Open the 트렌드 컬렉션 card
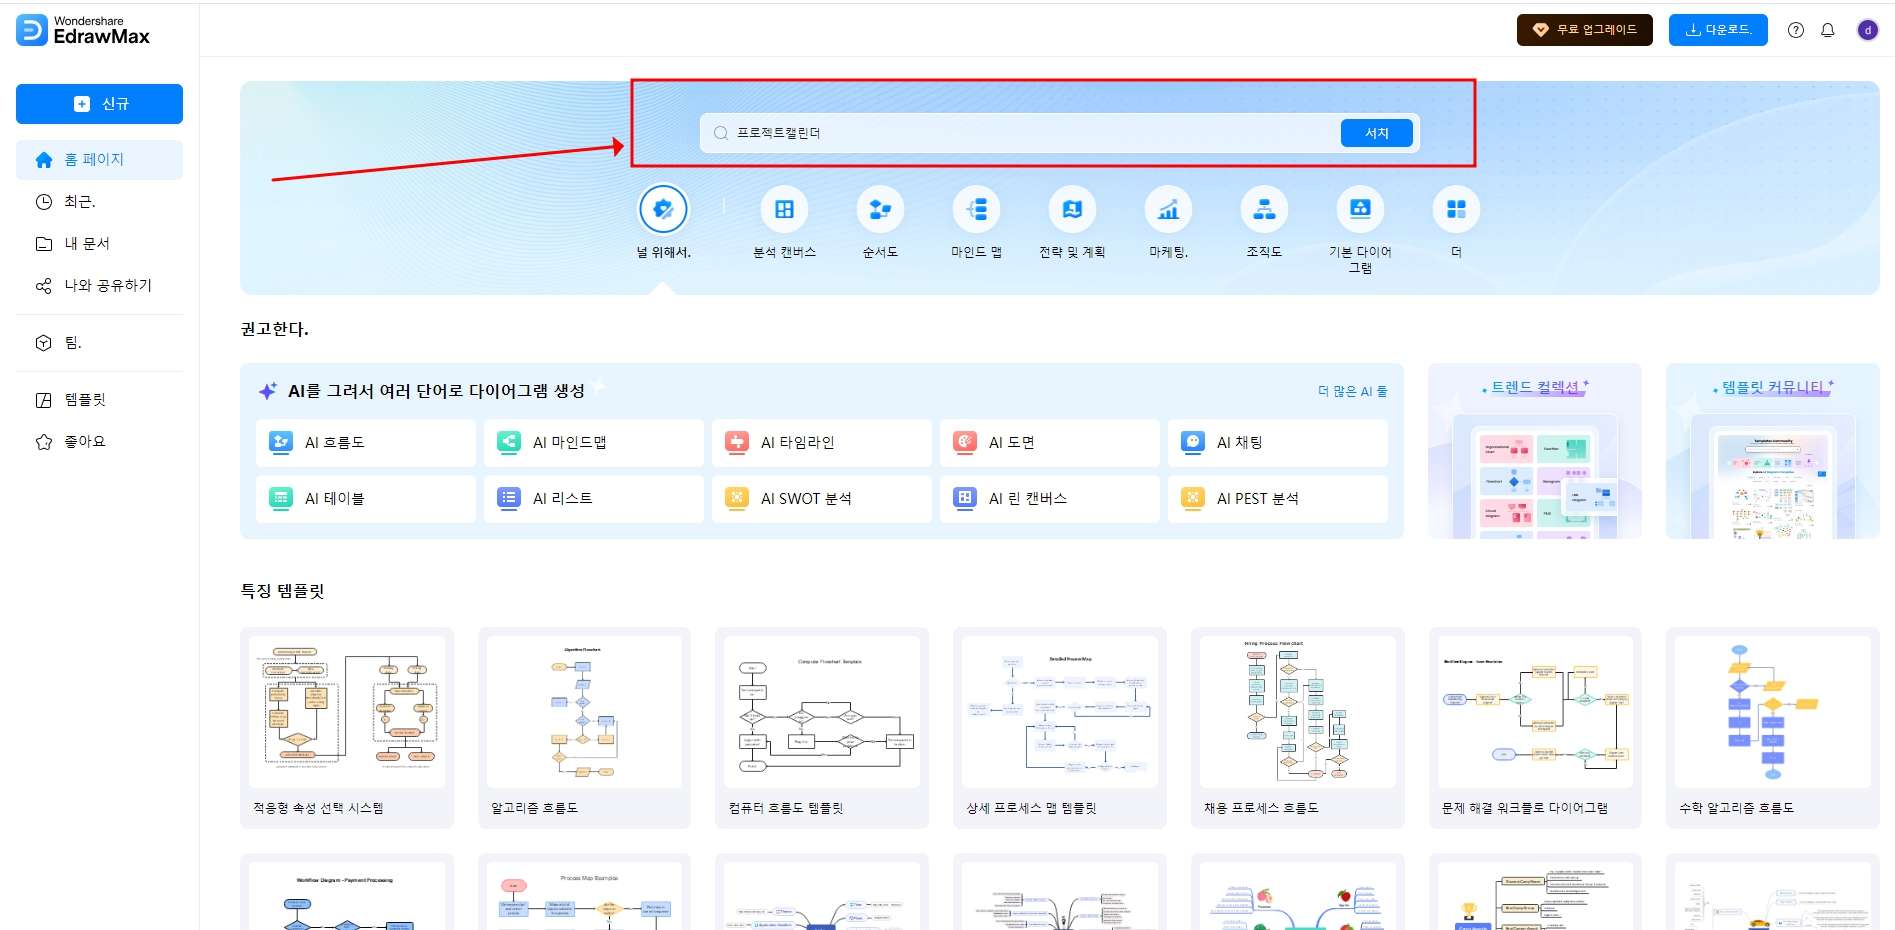The width and height of the screenshot is (1895, 930). tap(1534, 451)
